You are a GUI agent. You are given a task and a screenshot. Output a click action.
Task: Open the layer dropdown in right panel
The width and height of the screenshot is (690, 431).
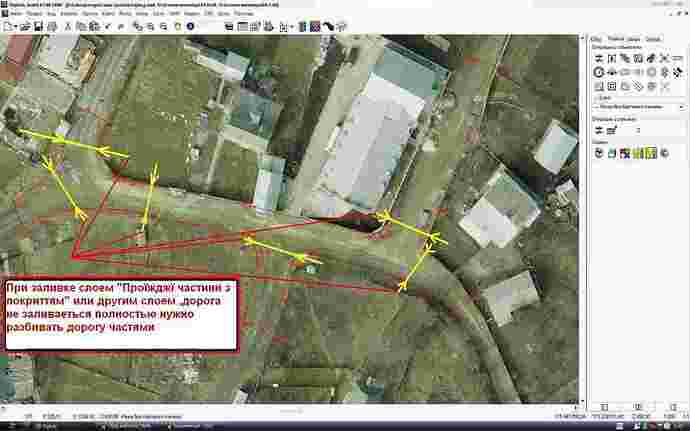(639, 107)
